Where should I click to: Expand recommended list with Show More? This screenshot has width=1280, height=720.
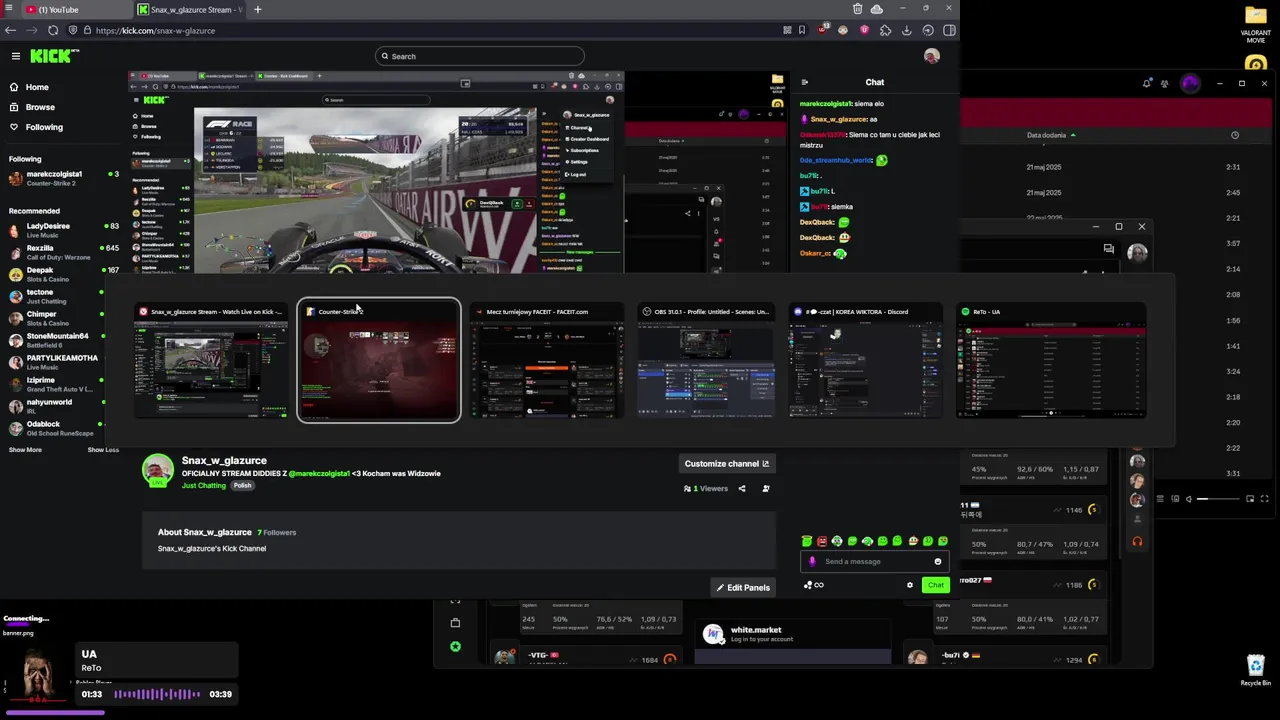click(x=25, y=450)
